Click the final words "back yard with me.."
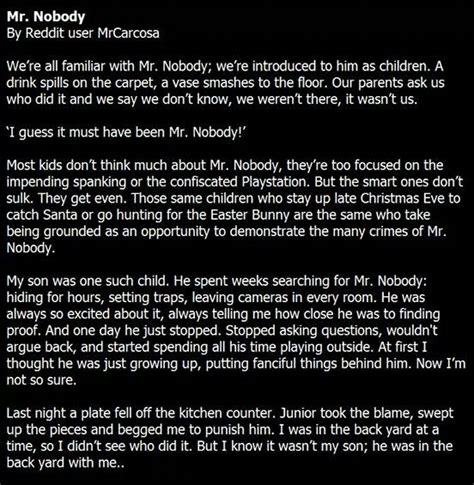Viewport: 474px width, 485px height. pyautogui.click(x=65, y=463)
